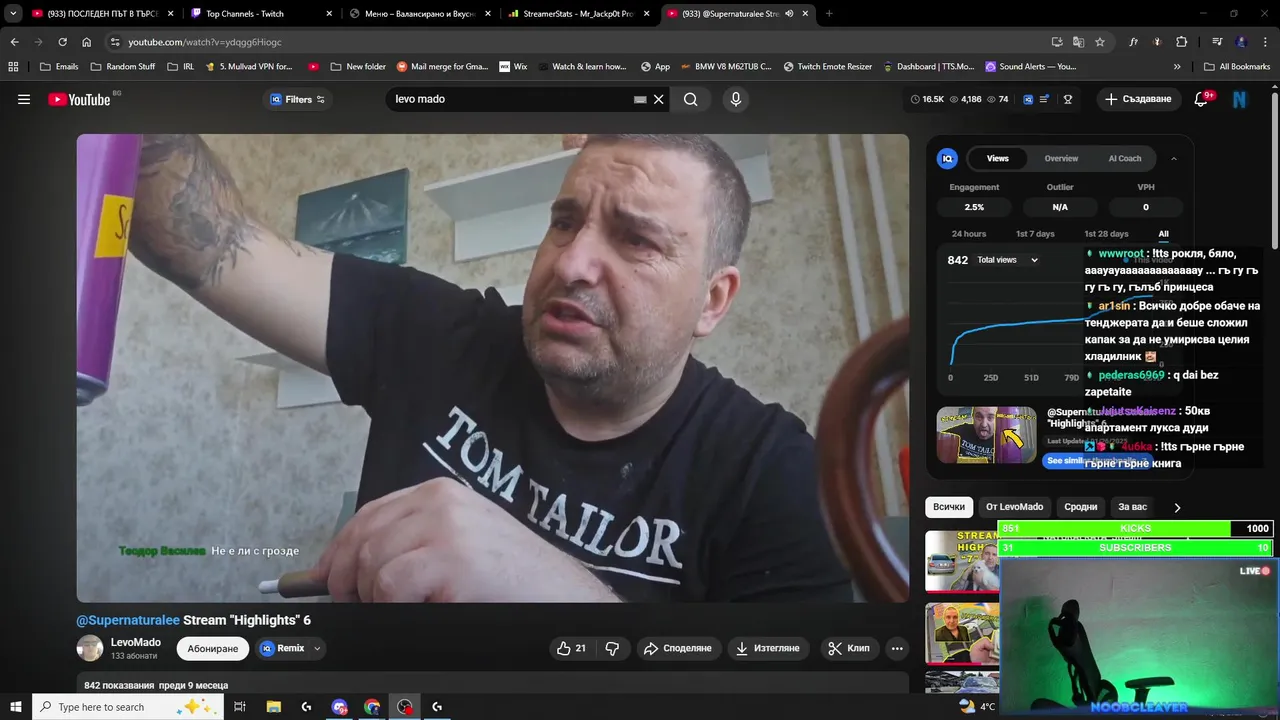Image resolution: width=1280 pixels, height=720 pixels.
Task: Create a clip with Клип button
Action: (x=848, y=648)
